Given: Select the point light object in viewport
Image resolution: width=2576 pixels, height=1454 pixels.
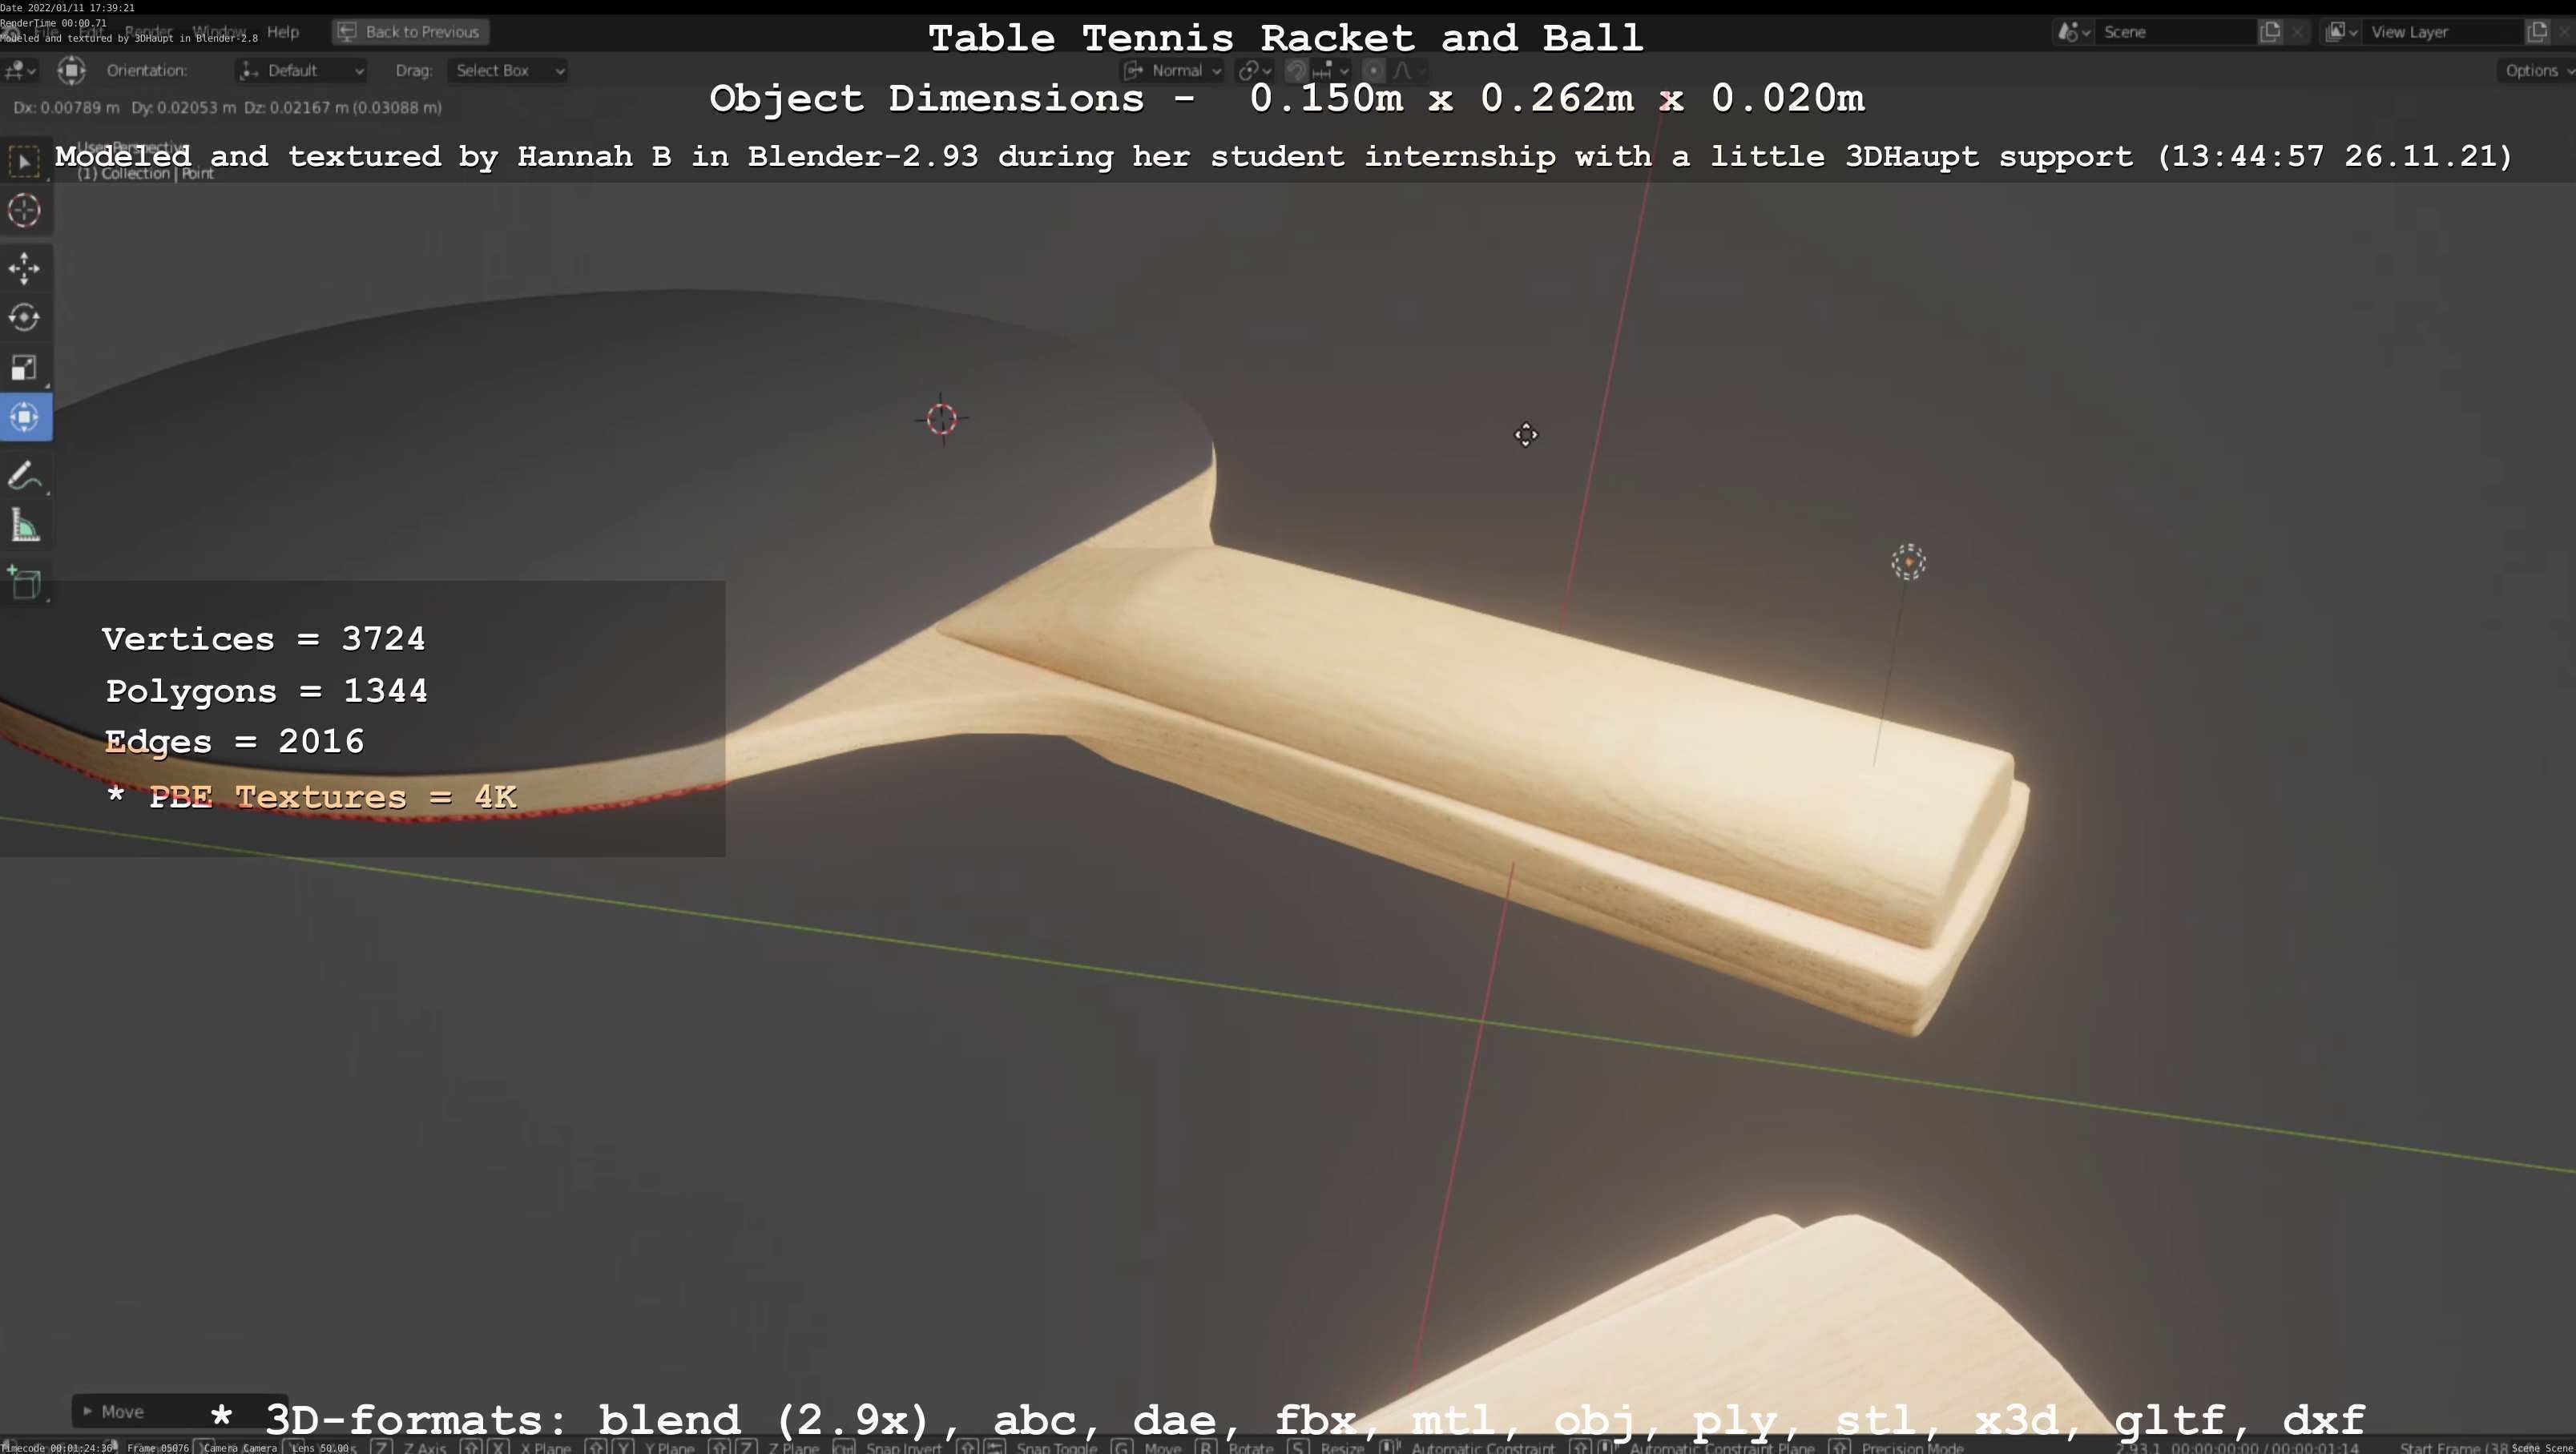Looking at the screenshot, I should point(1908,562).
